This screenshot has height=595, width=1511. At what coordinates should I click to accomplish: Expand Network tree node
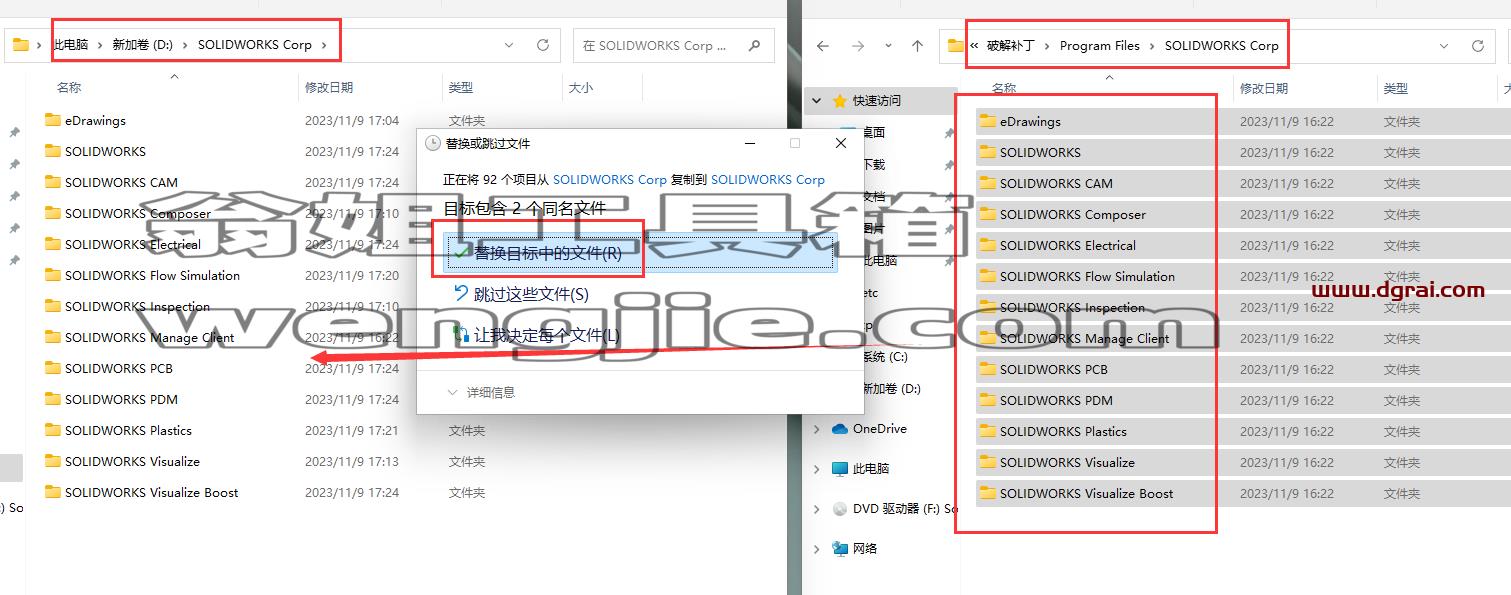pyautogui.click(x=817, y=549)
